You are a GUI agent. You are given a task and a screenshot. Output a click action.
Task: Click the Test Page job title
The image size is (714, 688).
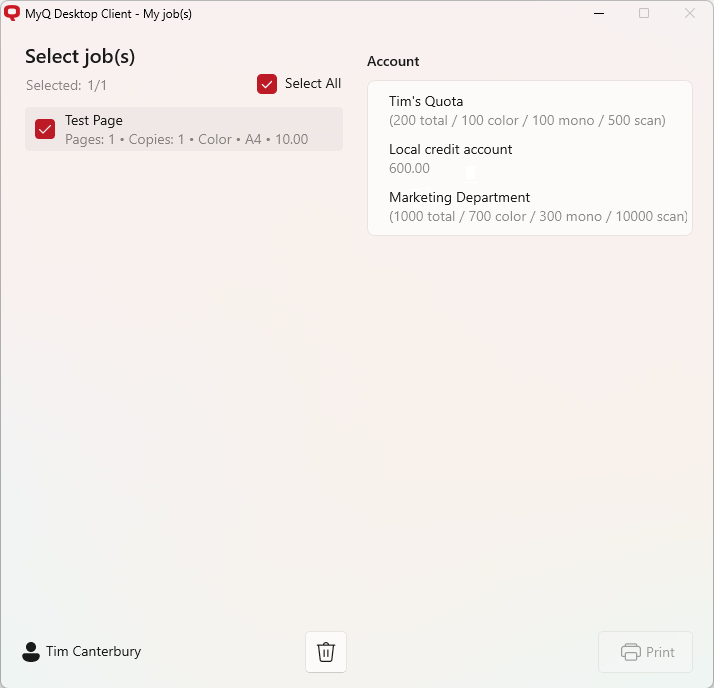(94, 120)
